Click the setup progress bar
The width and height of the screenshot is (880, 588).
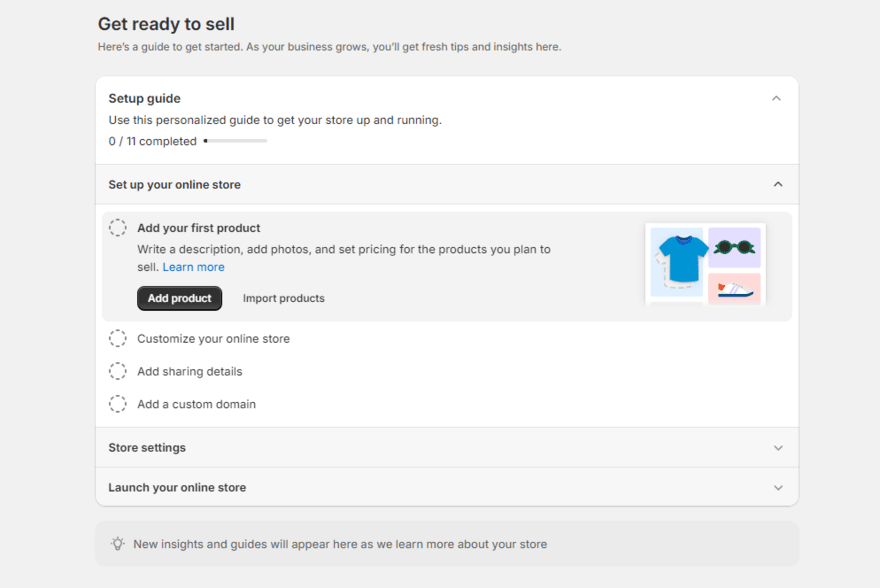pos(235,141)
